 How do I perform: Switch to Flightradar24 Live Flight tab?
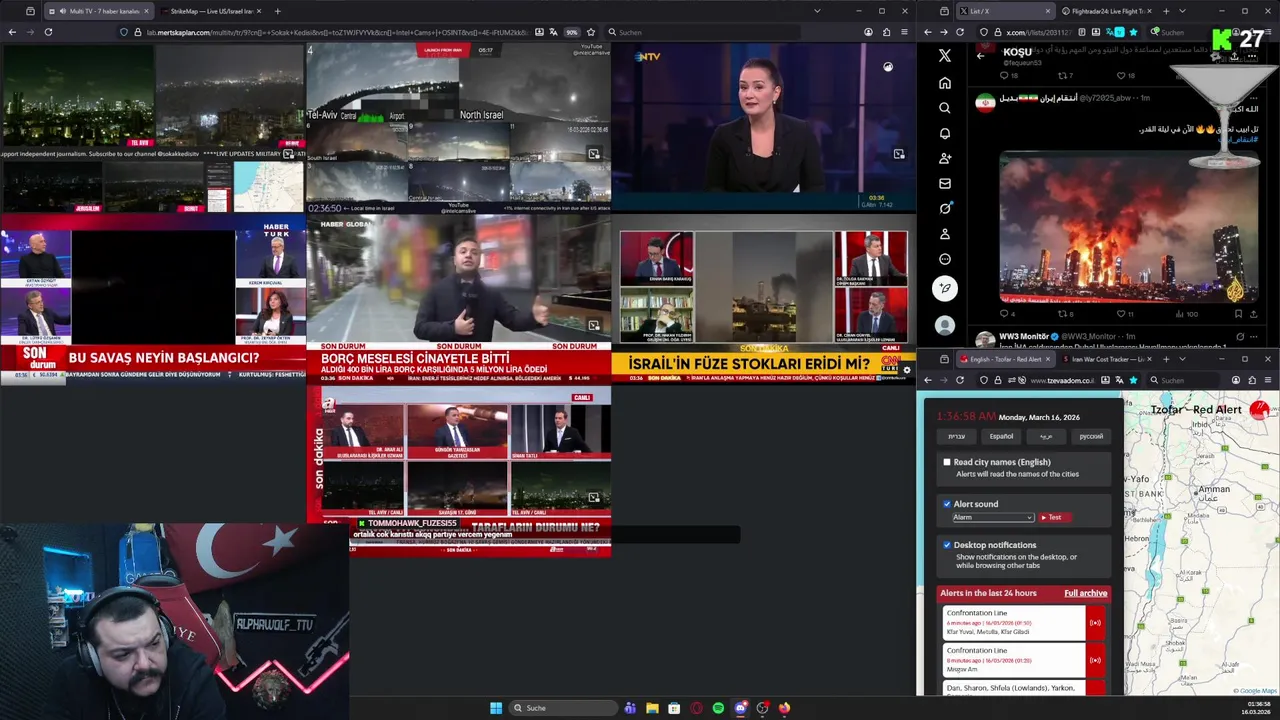1108,11
